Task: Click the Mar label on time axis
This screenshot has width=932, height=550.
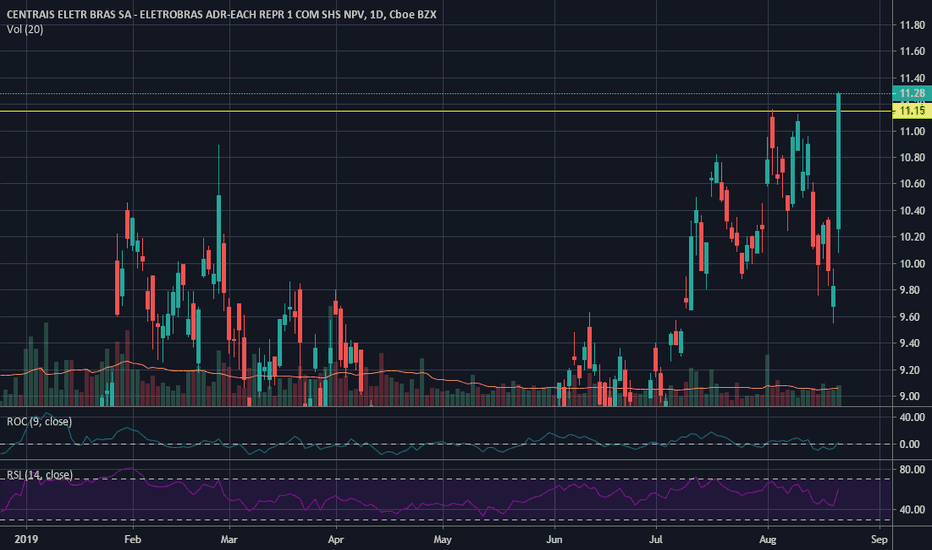Action: point(229,539)
